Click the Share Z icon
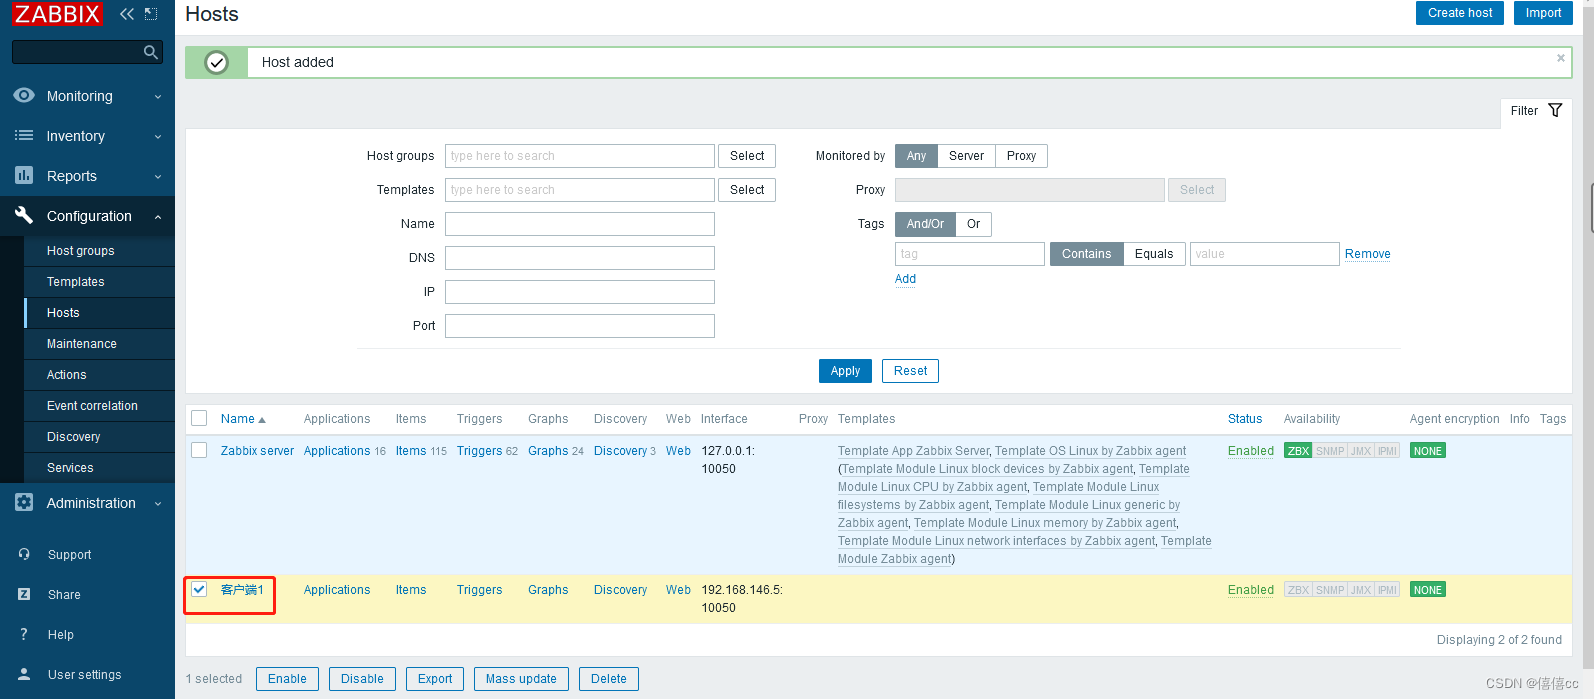The image size is (1594, 699). [x=24, y=594]
